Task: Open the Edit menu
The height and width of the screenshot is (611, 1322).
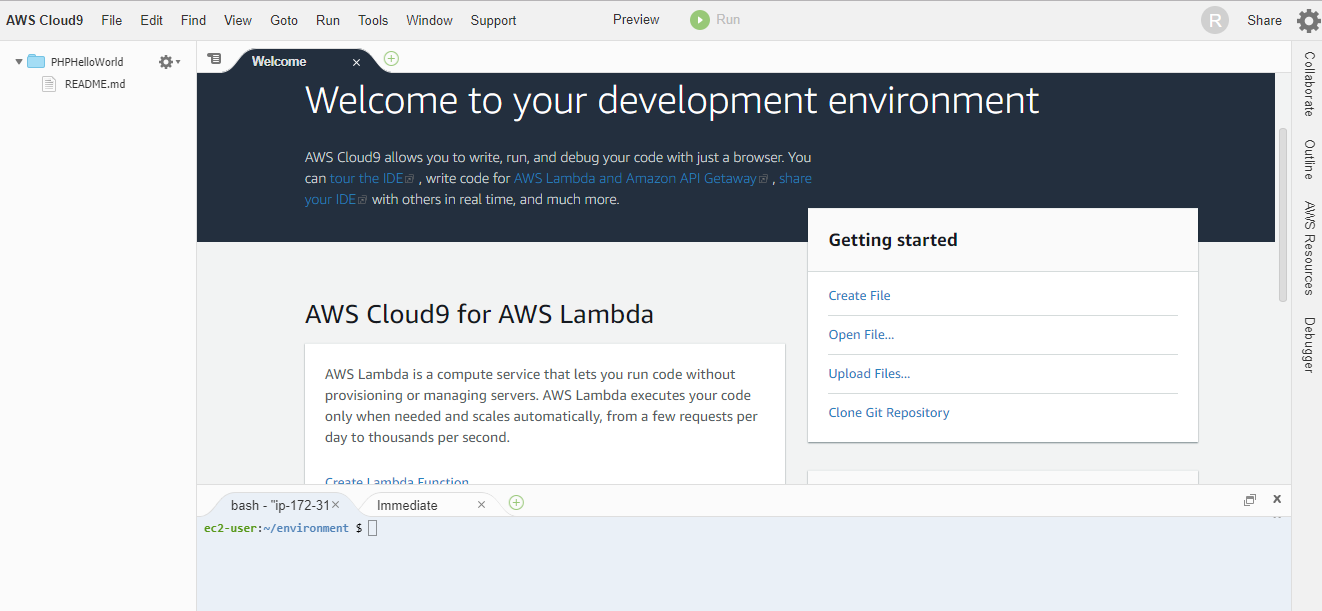Action: [151, 20]
